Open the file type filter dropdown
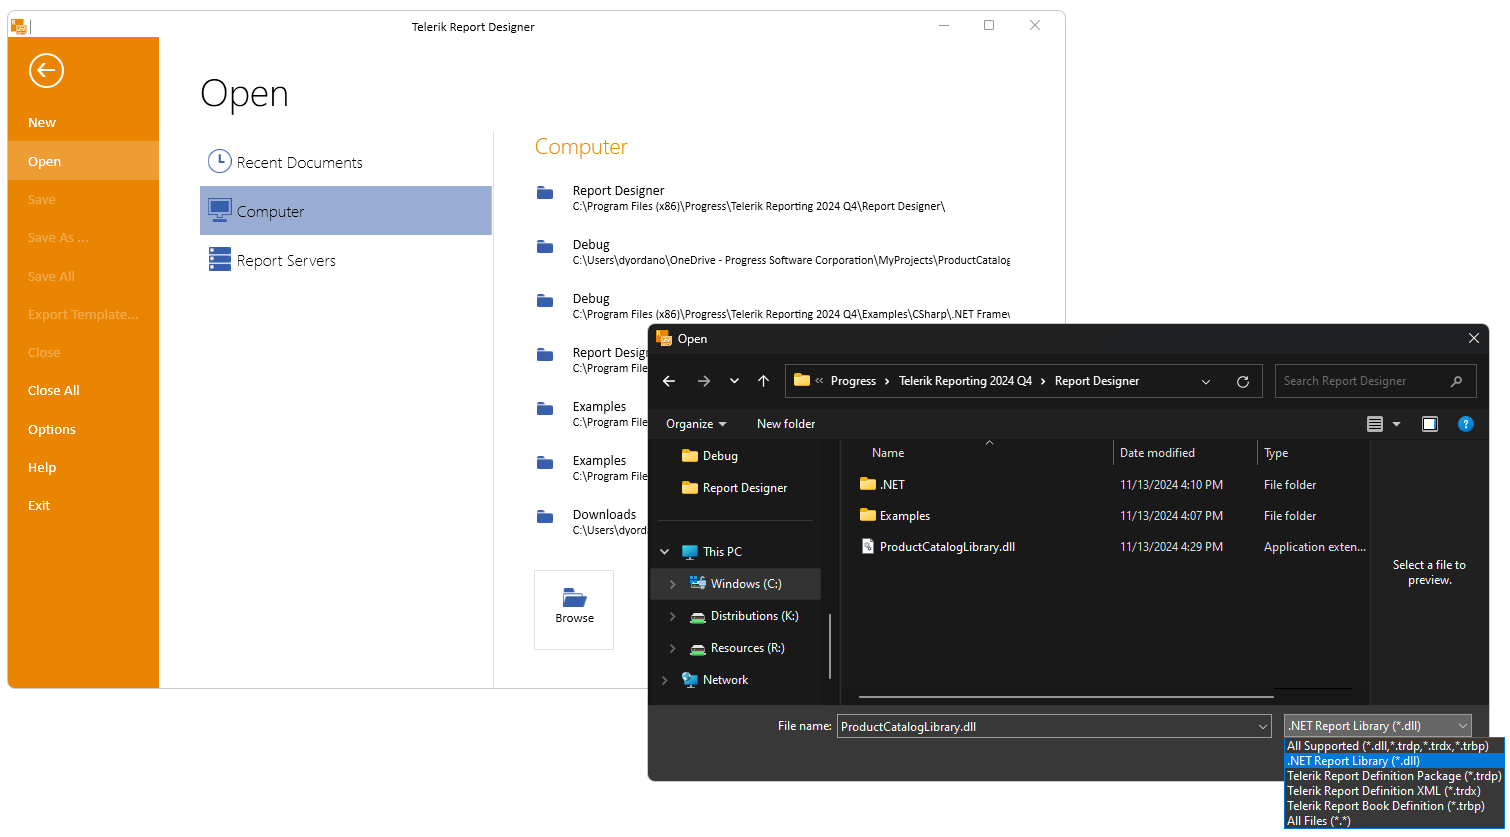1510x837 pixels. point(1461,725)
